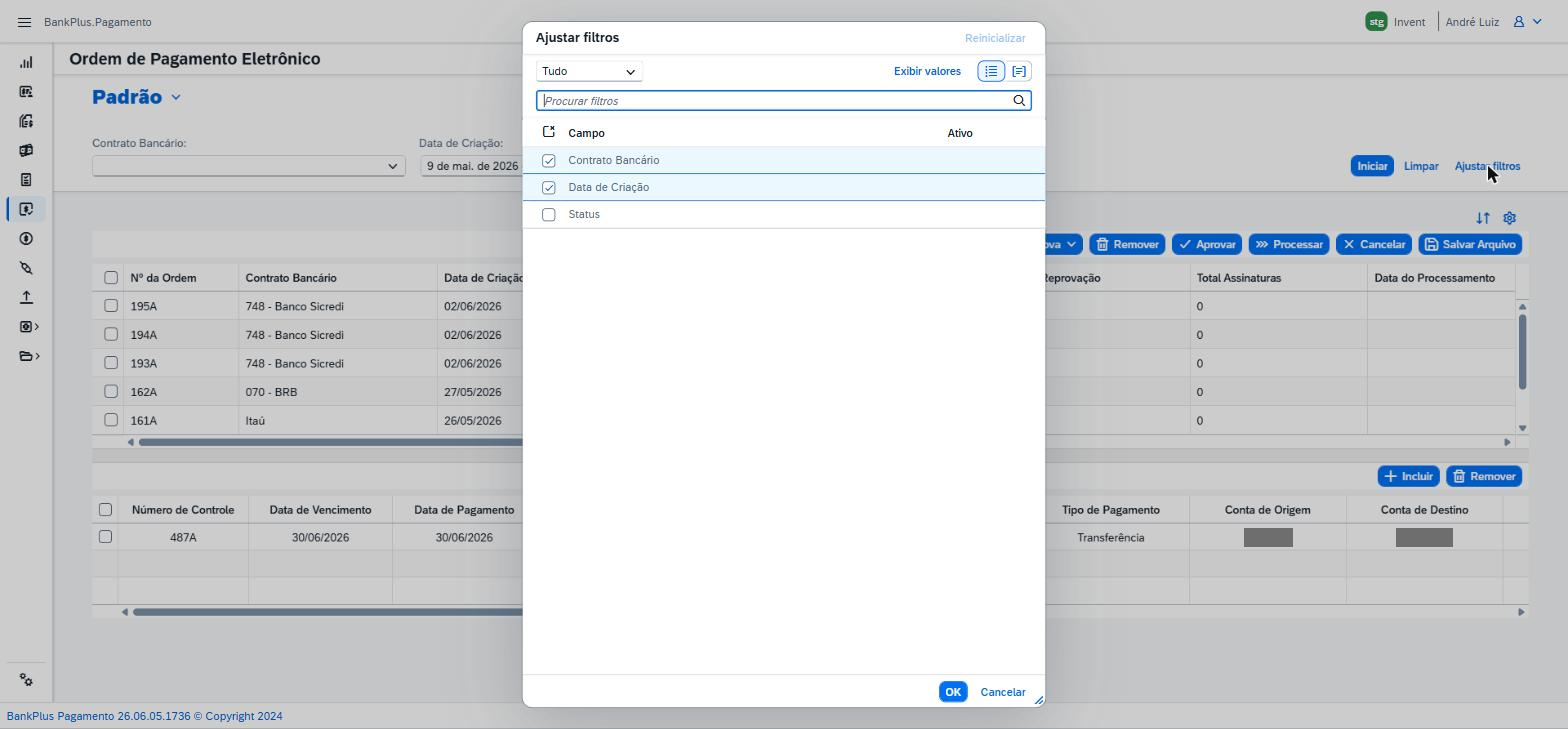Click the select-all icon in Campo header
Image resolution: width=1568 pixels, height=729 pixels.
pyautogui.click(x=548, y=132)
